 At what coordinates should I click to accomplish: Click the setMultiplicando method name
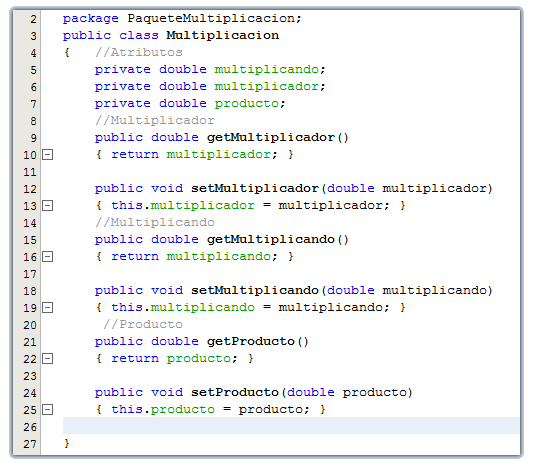(x=255, y=290)
